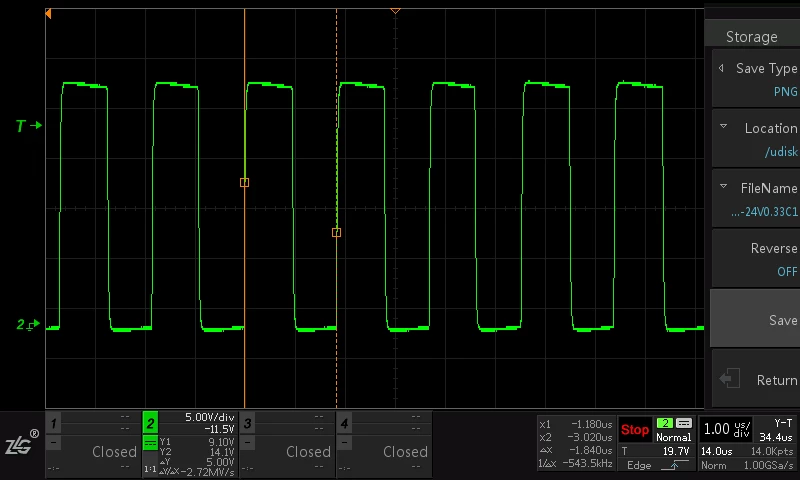Click the Norm acquisition mode label
Screen dimensions: 800x480
pyautogui.click(x=713, y=465)
